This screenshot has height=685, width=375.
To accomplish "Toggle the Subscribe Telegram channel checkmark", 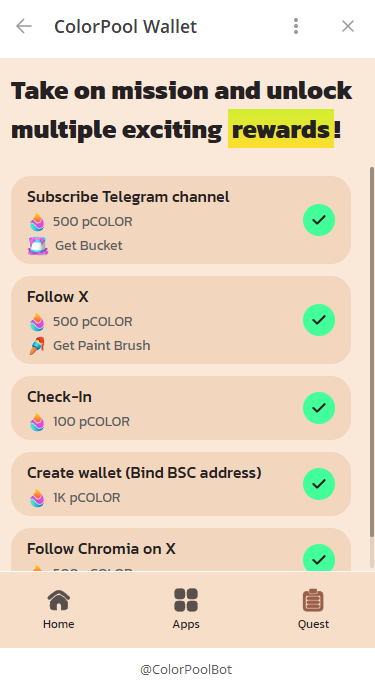I will (x=319, y=220).
